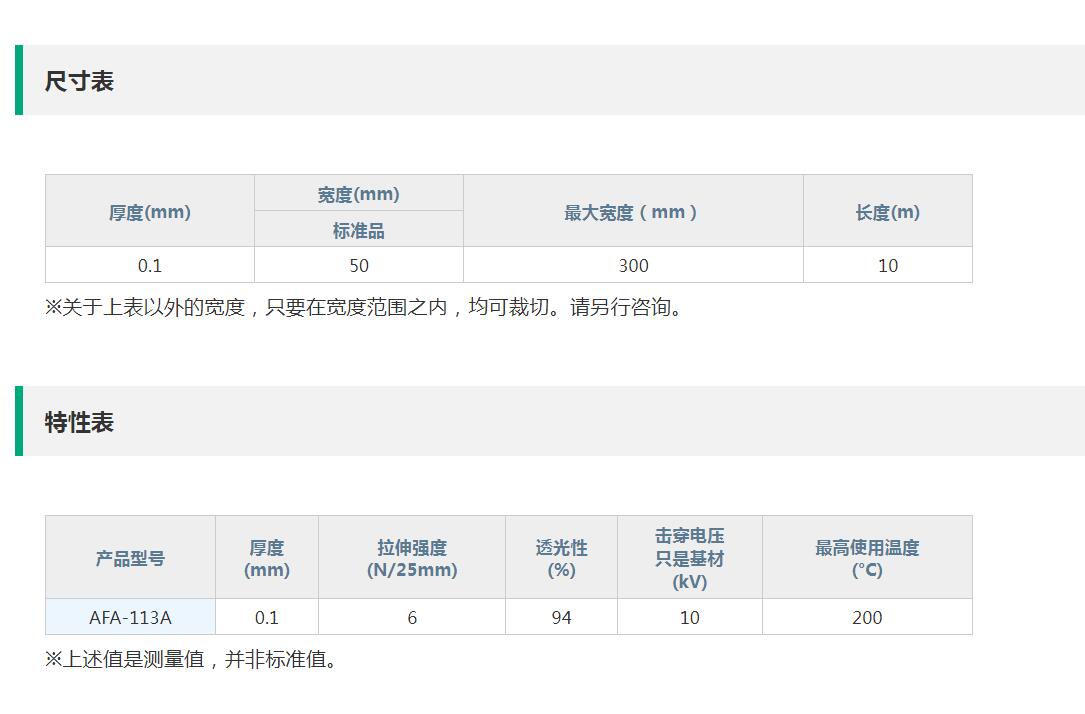Click the 最大宽度（mm）header cell
1085x714 pixels.
(633, 211)
